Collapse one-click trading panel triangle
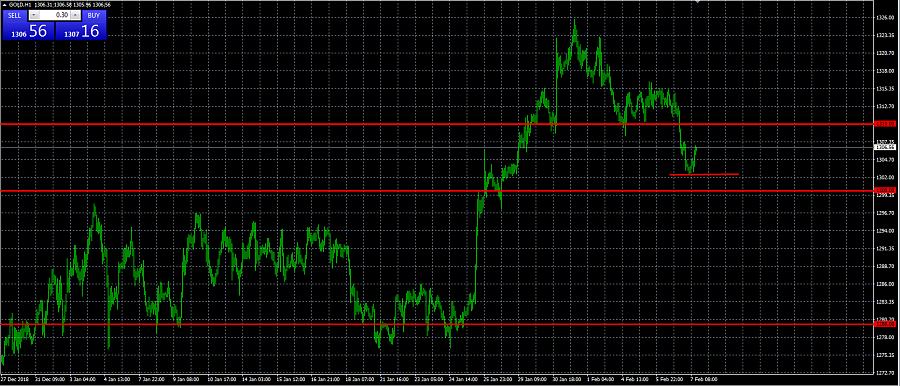 pos(4,5)
